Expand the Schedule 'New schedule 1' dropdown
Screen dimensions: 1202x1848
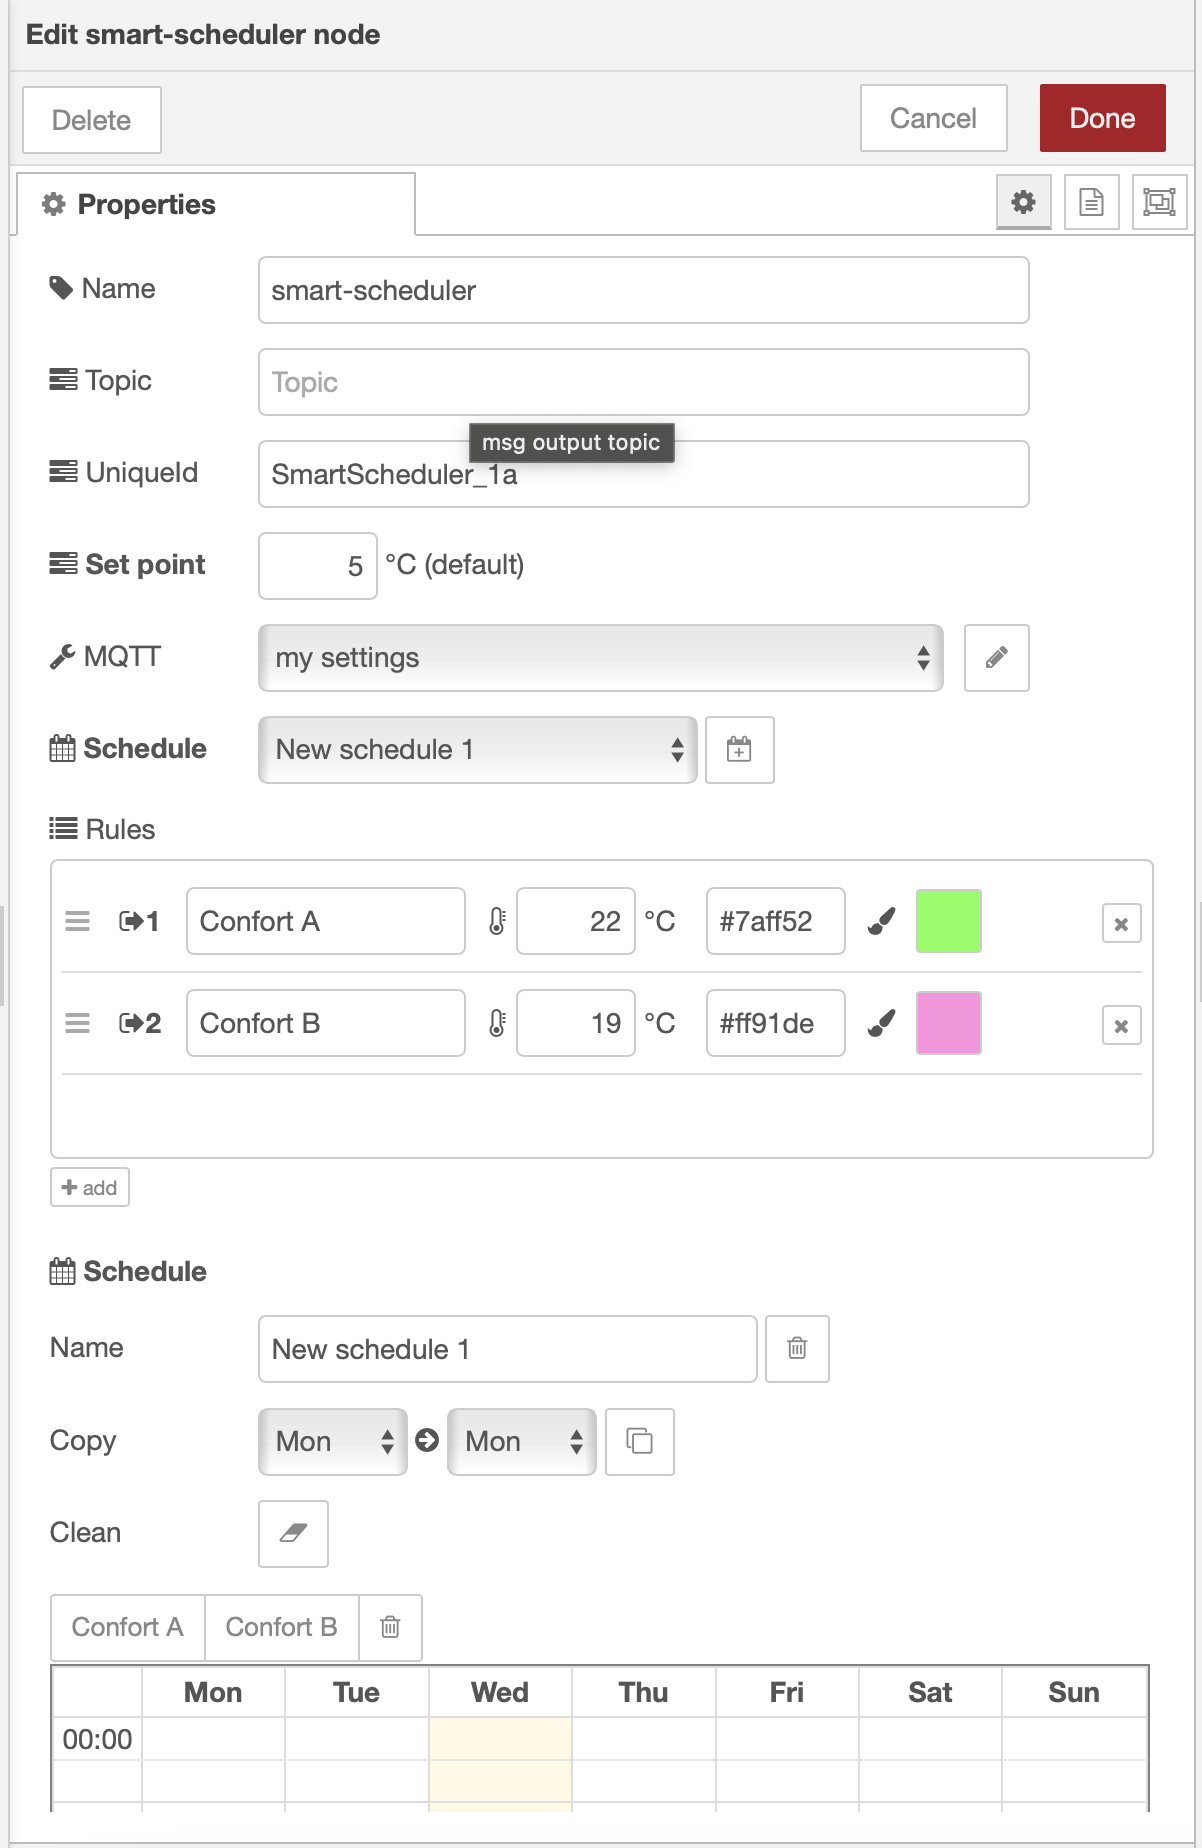tap(477, 750)
